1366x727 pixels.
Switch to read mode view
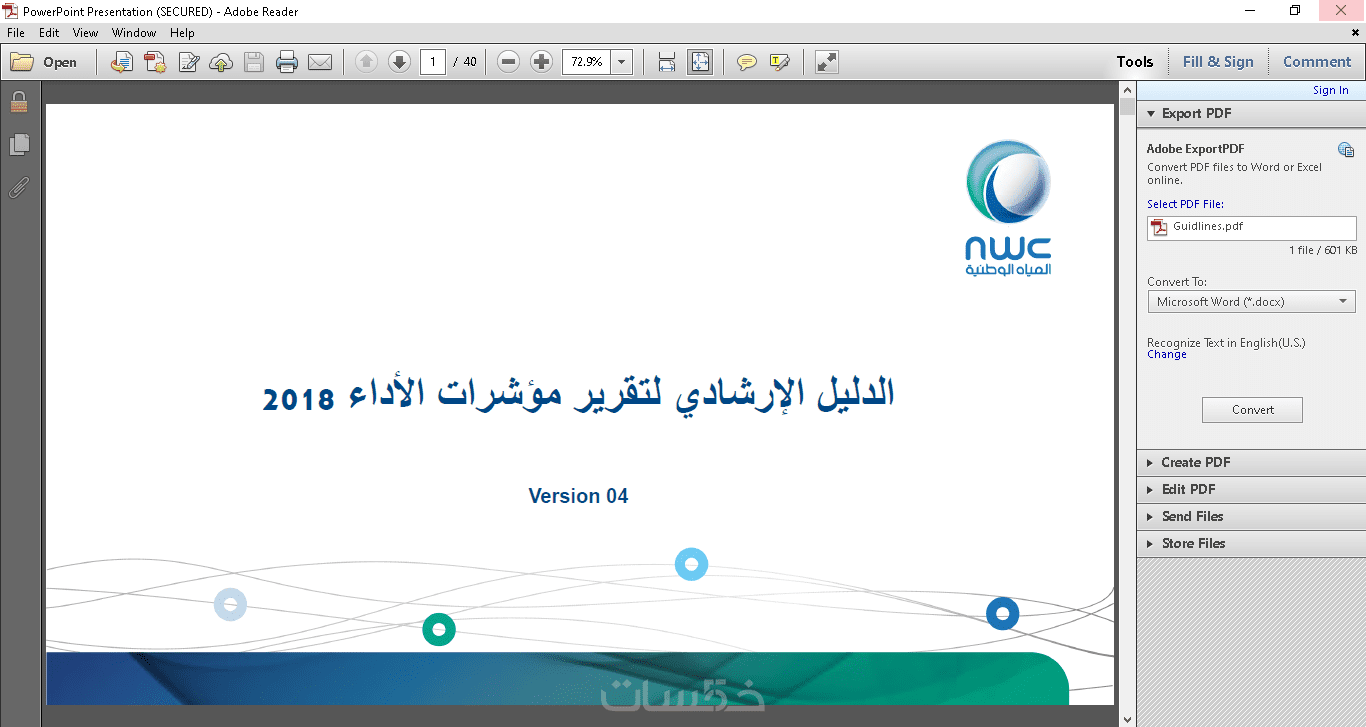tap(826, 62)
